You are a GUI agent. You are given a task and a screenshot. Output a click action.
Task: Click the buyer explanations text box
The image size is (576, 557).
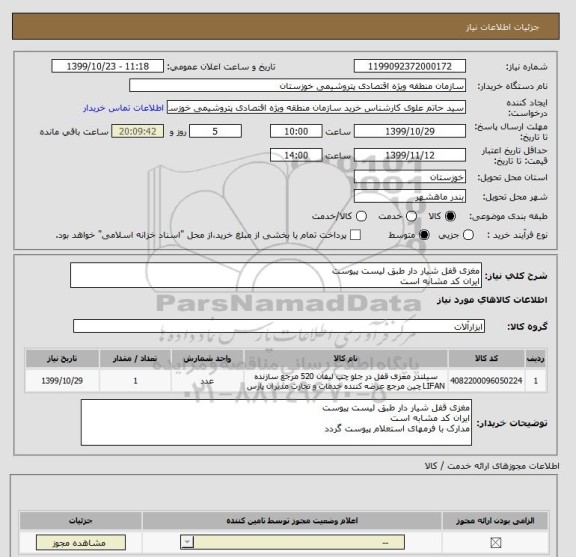(276, 423)
